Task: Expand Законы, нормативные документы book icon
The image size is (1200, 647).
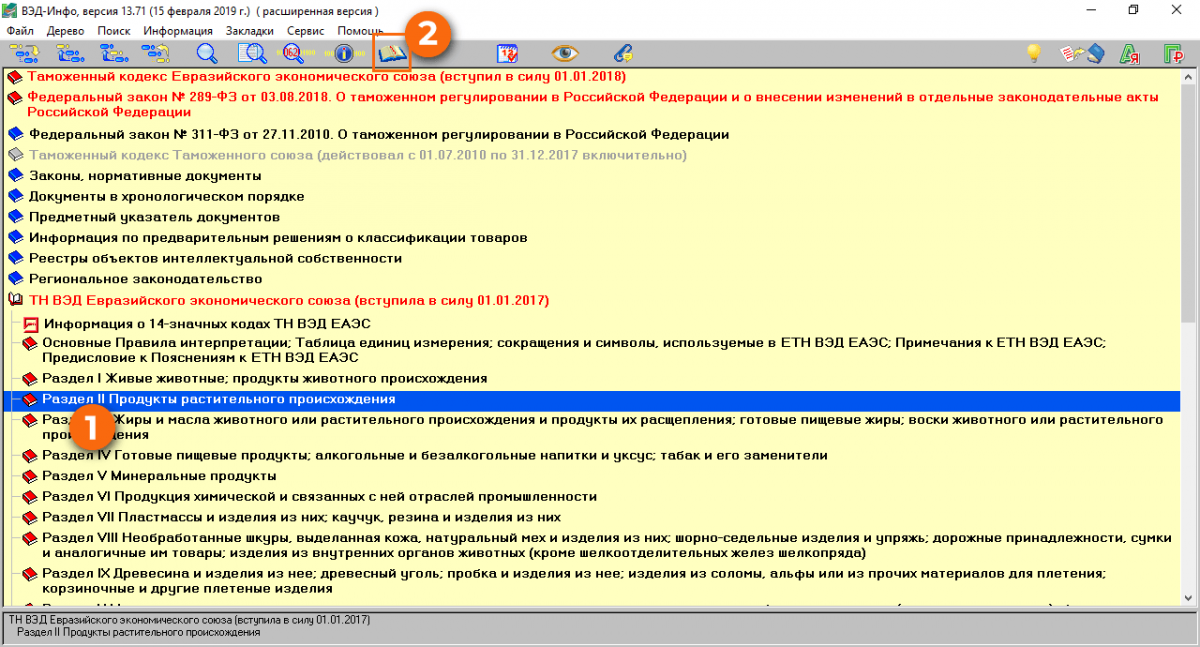Action: coord(15,176)
